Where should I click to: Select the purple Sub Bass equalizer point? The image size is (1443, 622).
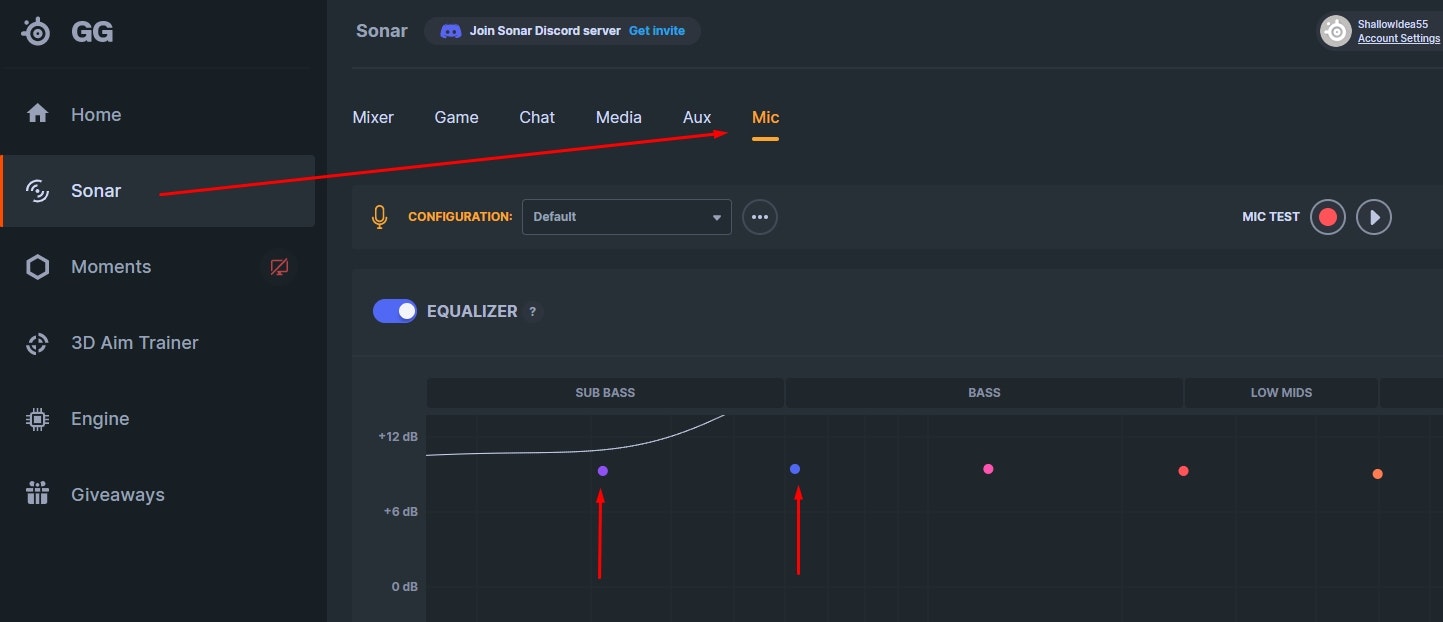click(x=602, y=469)
